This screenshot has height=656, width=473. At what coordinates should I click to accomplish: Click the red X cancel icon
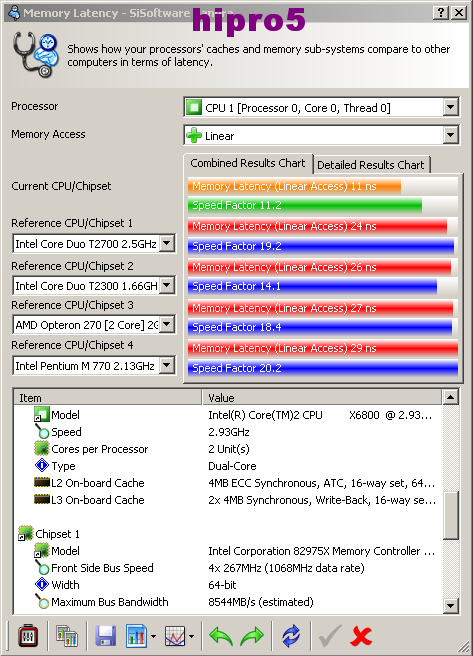click(x=361, y=636)
